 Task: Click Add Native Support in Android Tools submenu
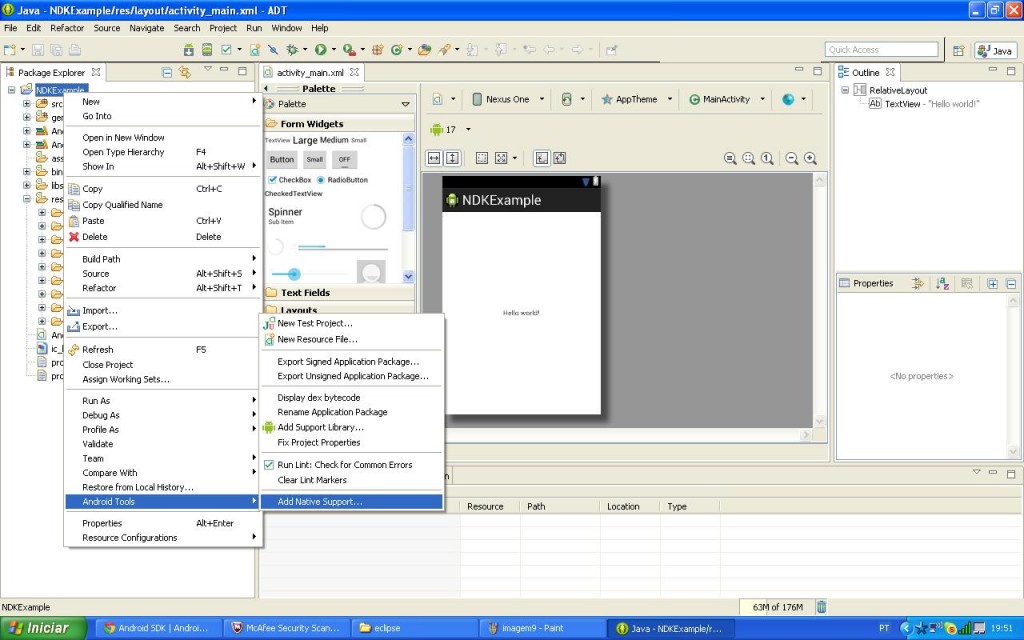pyautogui.click(x=351, y=502)
